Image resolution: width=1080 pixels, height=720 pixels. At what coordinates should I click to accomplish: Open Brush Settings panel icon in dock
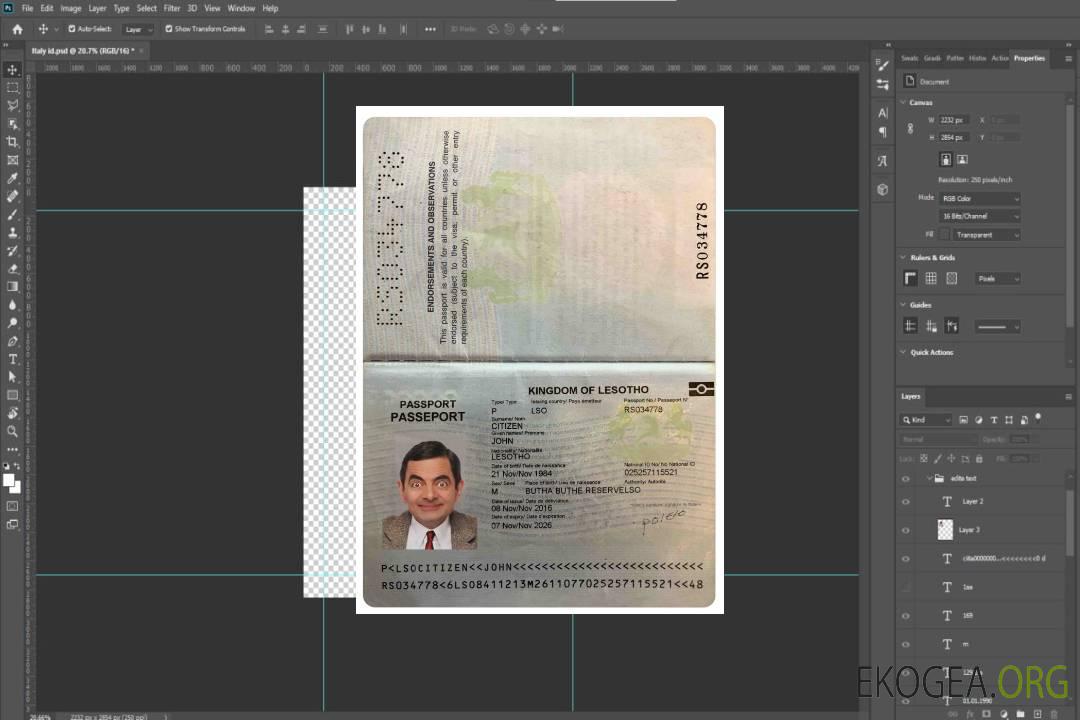[882, 65]
